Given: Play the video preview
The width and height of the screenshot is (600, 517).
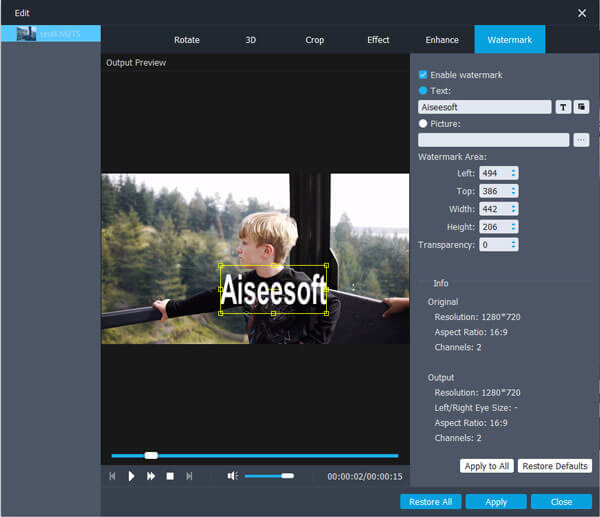Looking at the screenshot, I should coord(131,476).
